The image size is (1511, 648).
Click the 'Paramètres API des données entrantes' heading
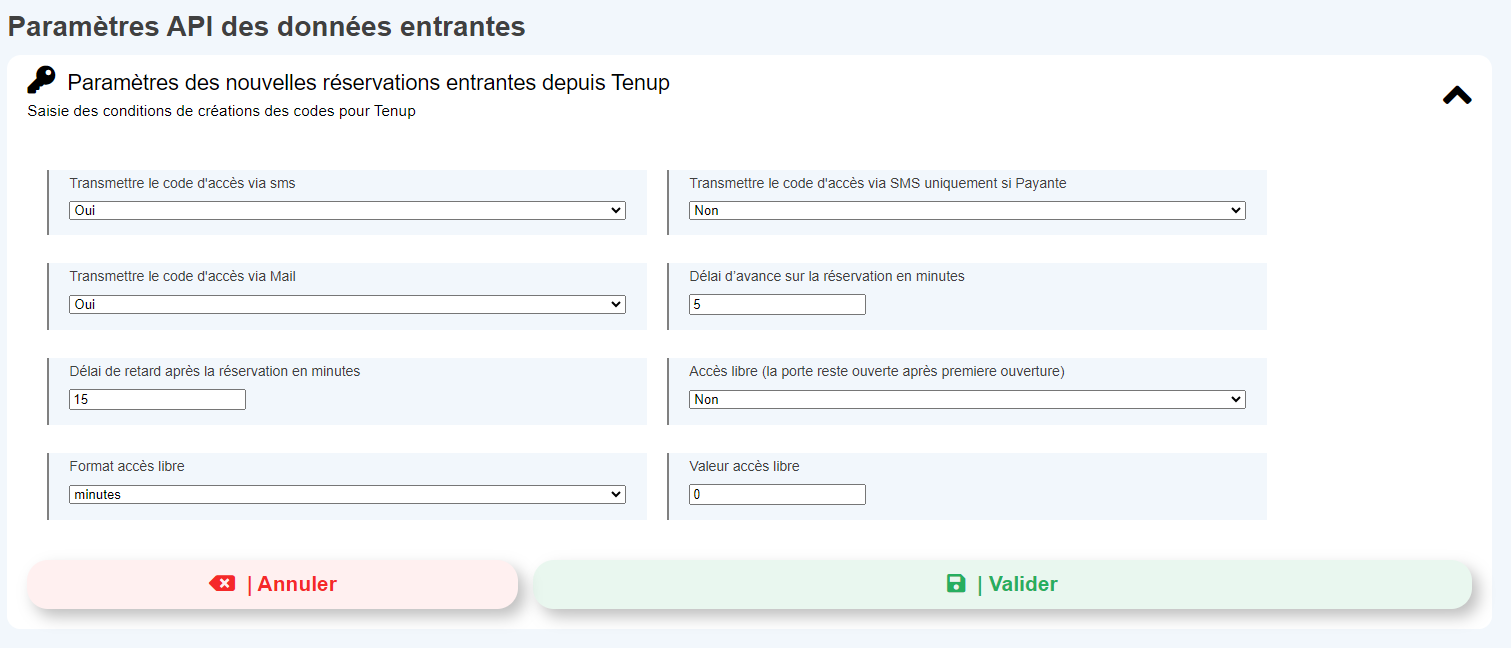[267, 27]
